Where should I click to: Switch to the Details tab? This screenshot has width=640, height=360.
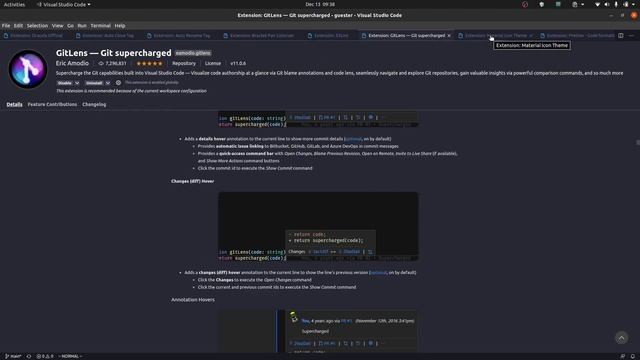click(x=14, y=104)
